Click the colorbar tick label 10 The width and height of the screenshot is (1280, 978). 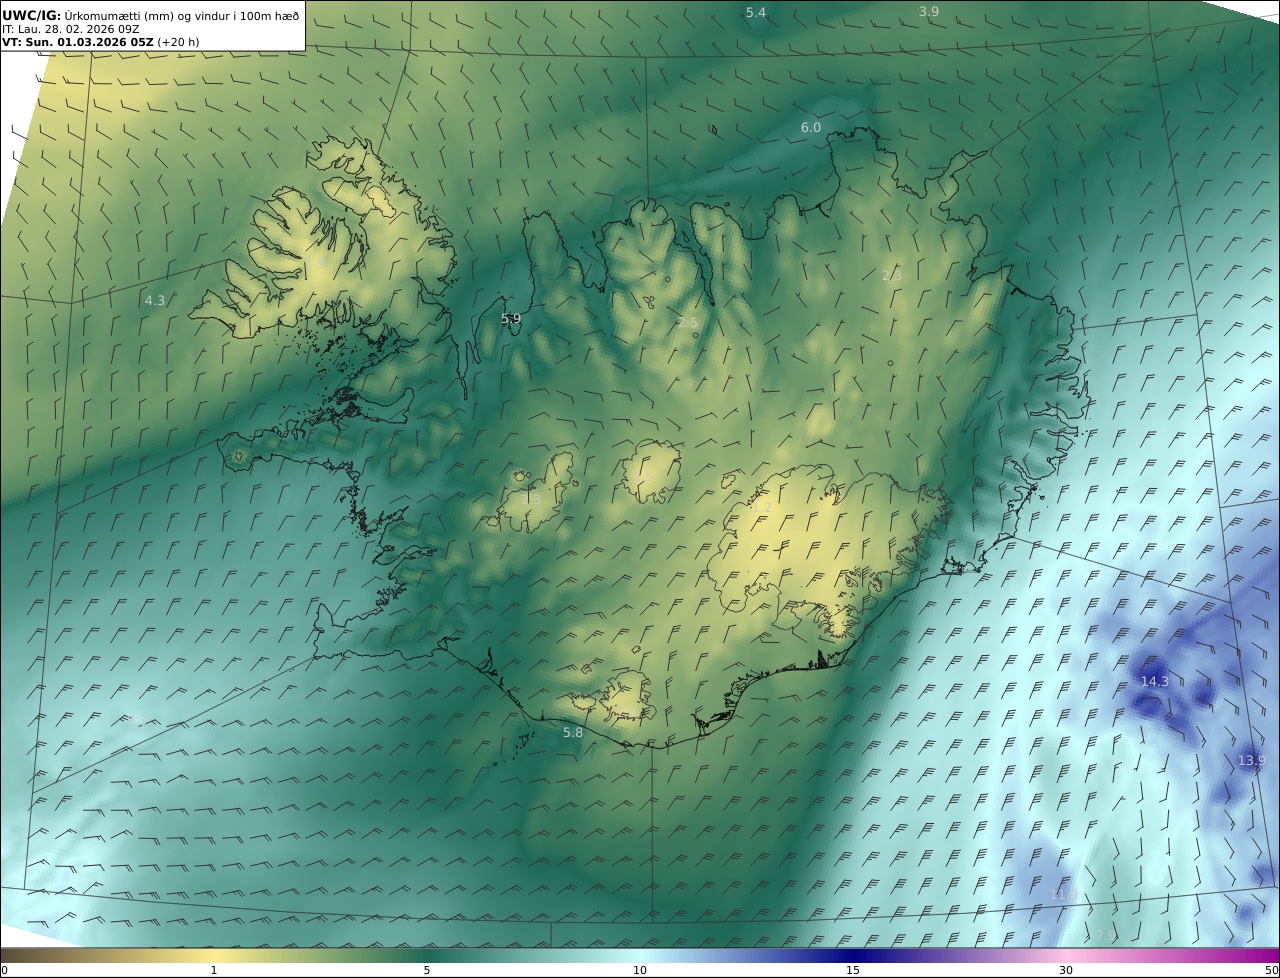pos(640,970)
